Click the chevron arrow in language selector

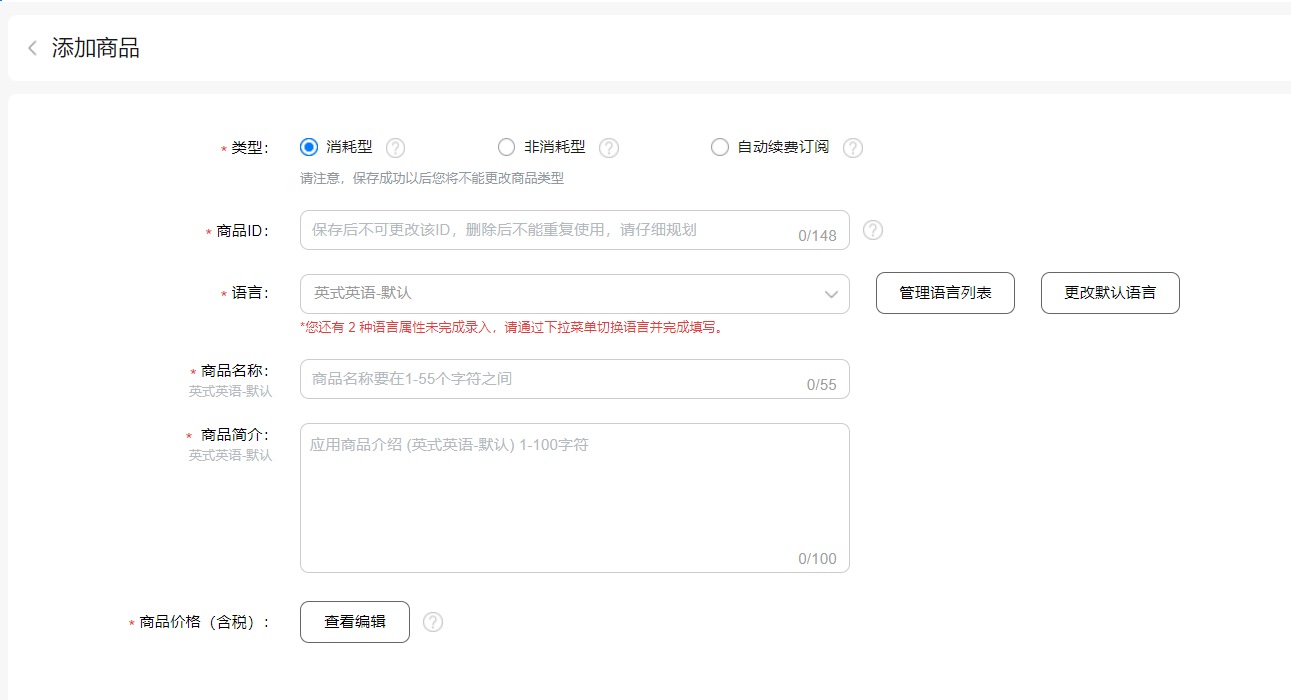coord(831,294)
